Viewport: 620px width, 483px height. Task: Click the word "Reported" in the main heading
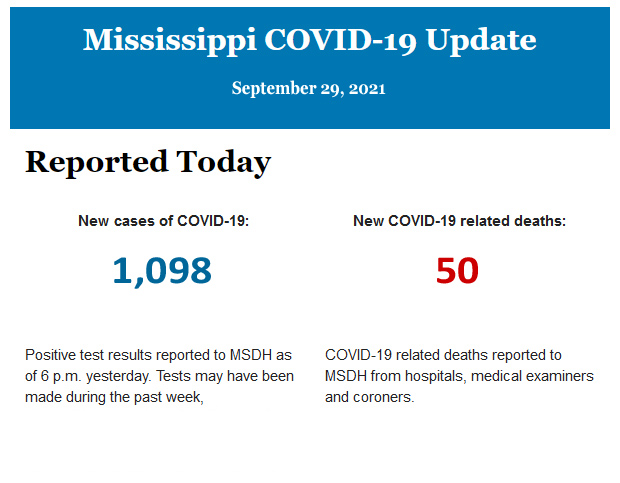click(96, 162)
